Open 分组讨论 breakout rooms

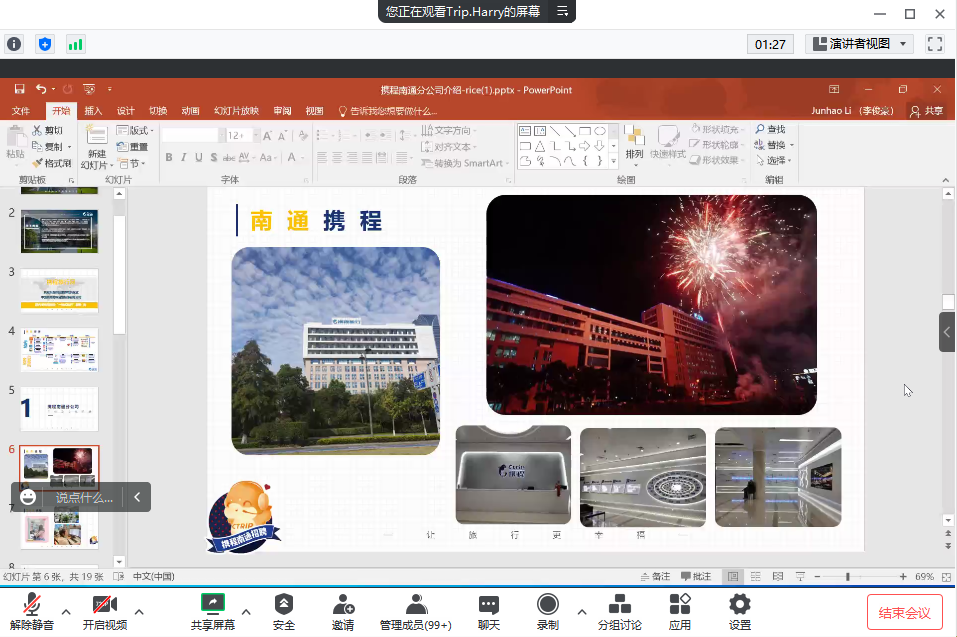[x=620, y=611]
